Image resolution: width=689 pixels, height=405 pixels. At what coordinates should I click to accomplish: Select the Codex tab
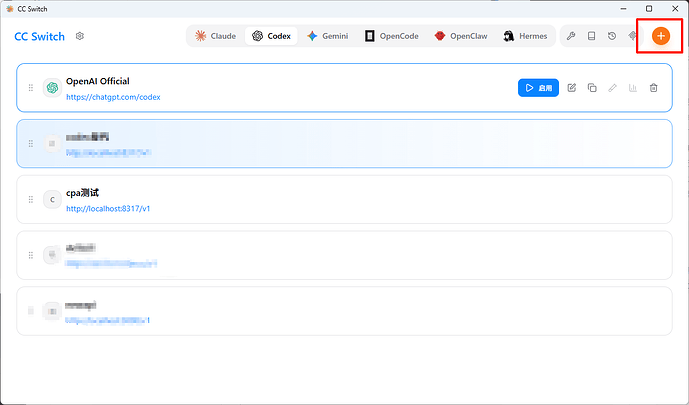coord(271,36)
